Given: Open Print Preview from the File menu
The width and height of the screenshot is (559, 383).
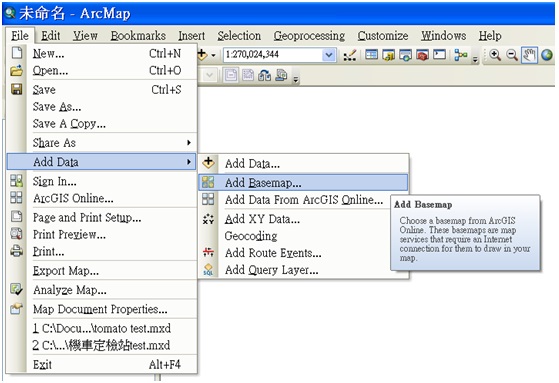Looking at the screenshot, I should pyautogui.click(x=102, y=234).
